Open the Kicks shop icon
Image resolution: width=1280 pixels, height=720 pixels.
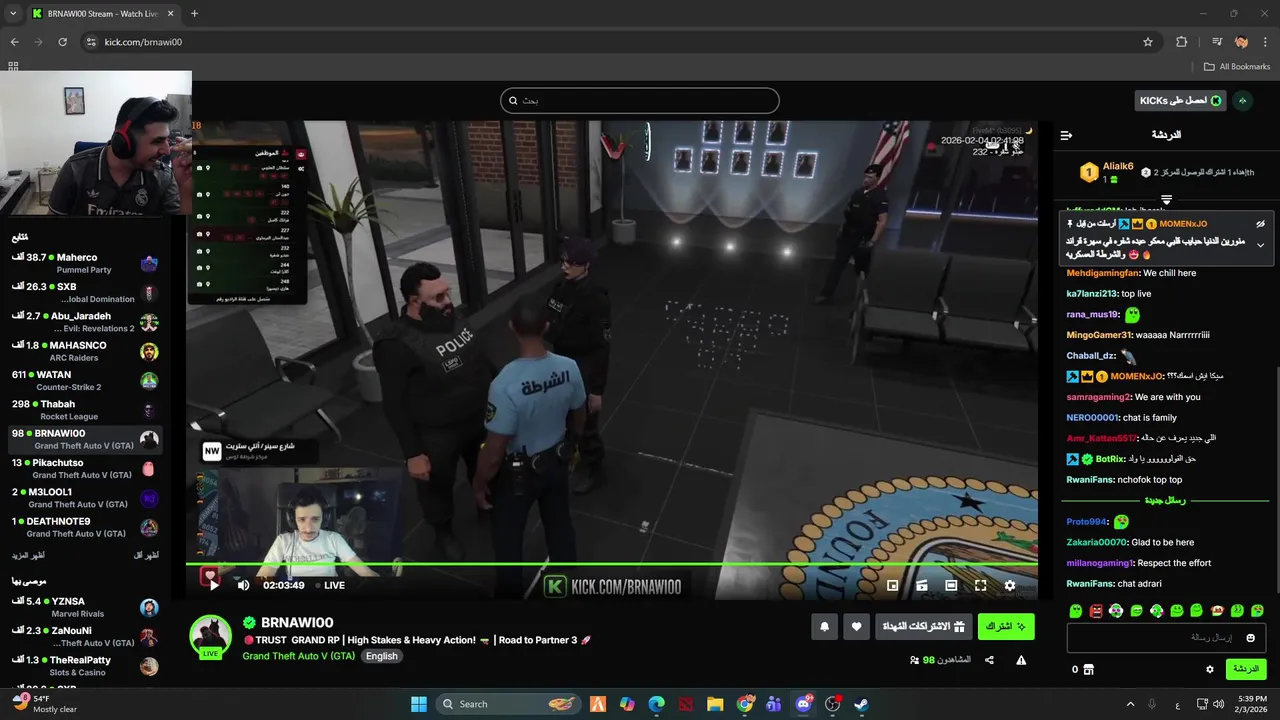[x=1089, y=669]
